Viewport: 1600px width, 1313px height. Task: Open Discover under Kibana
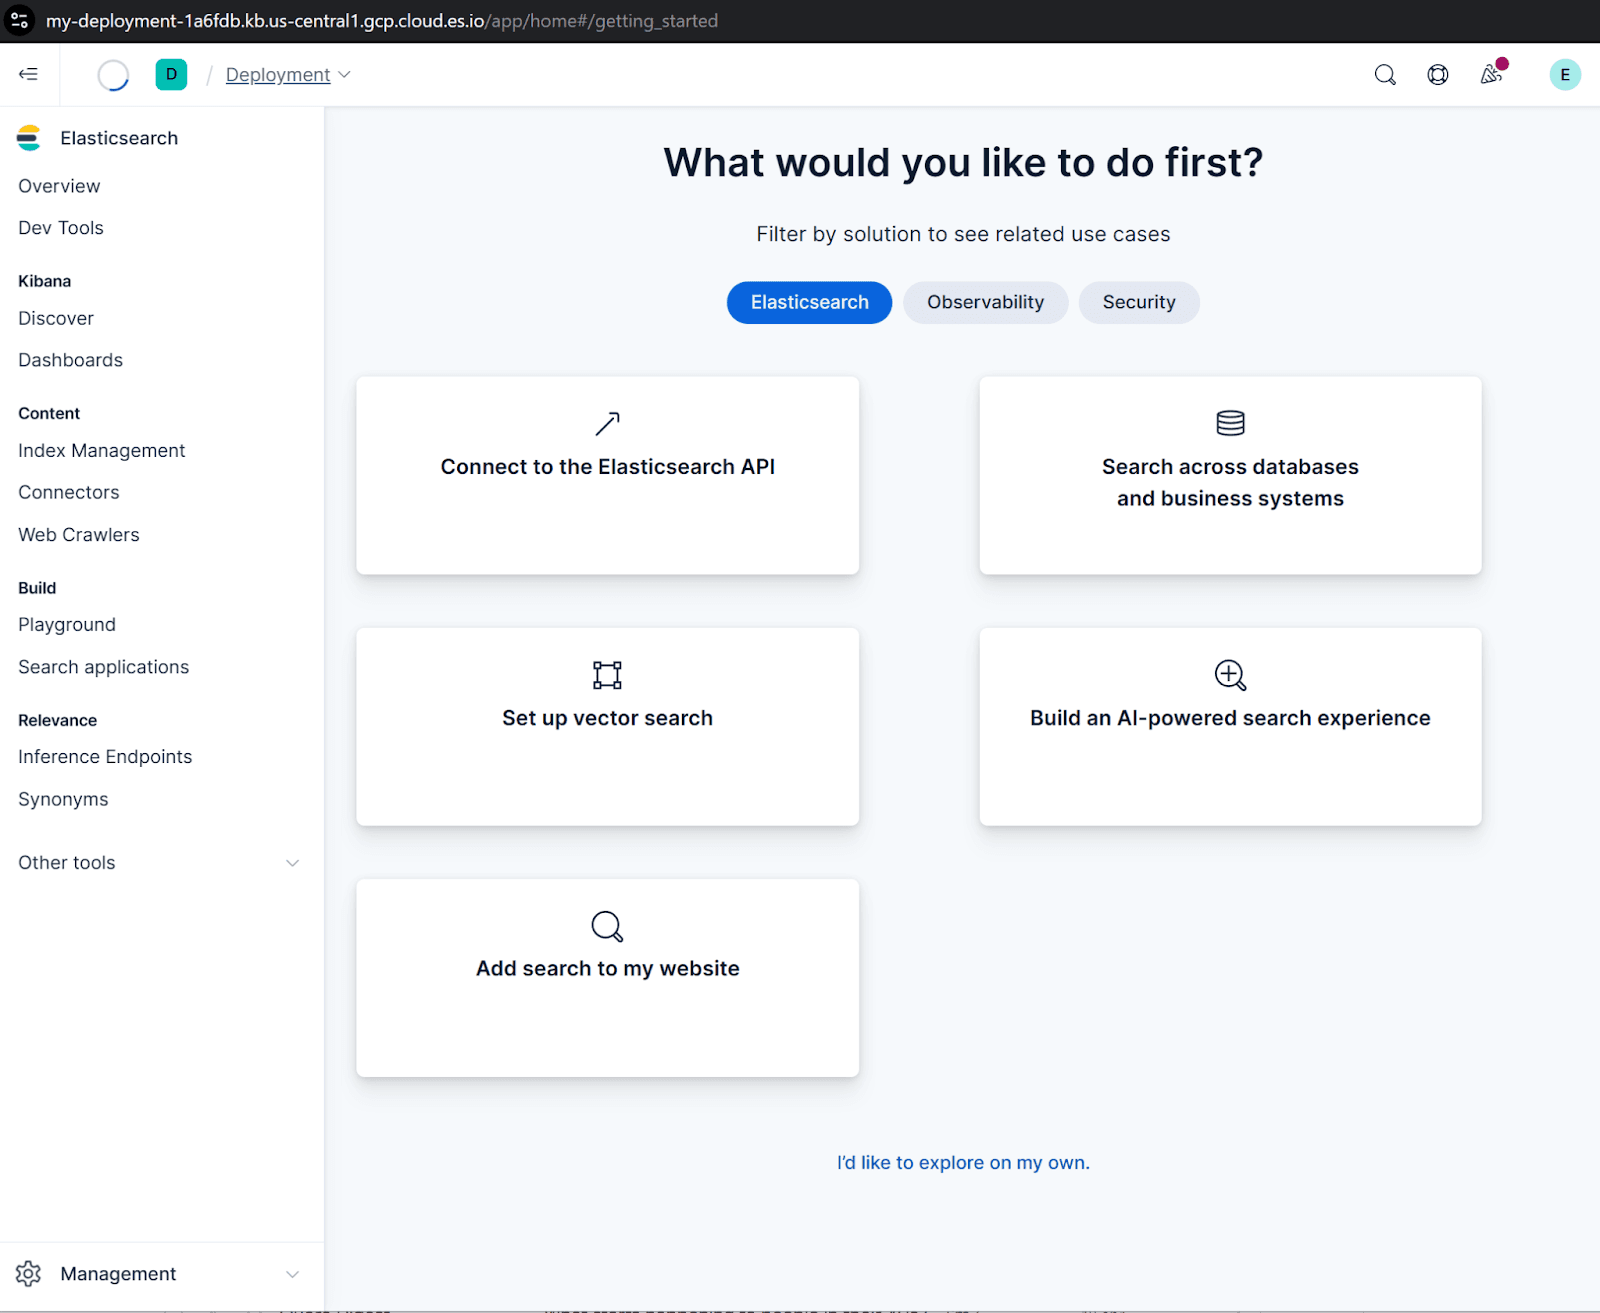56,318
